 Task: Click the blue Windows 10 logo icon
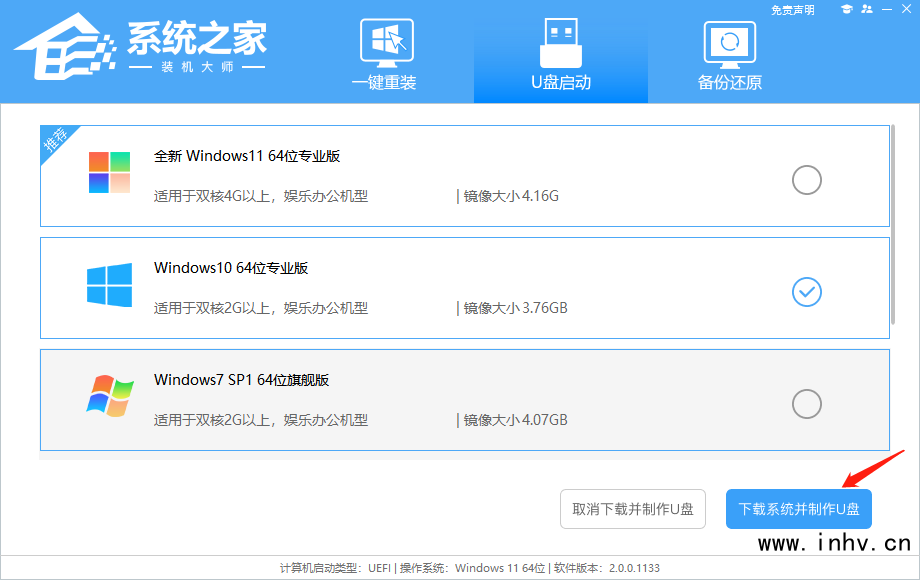(109, 285)
